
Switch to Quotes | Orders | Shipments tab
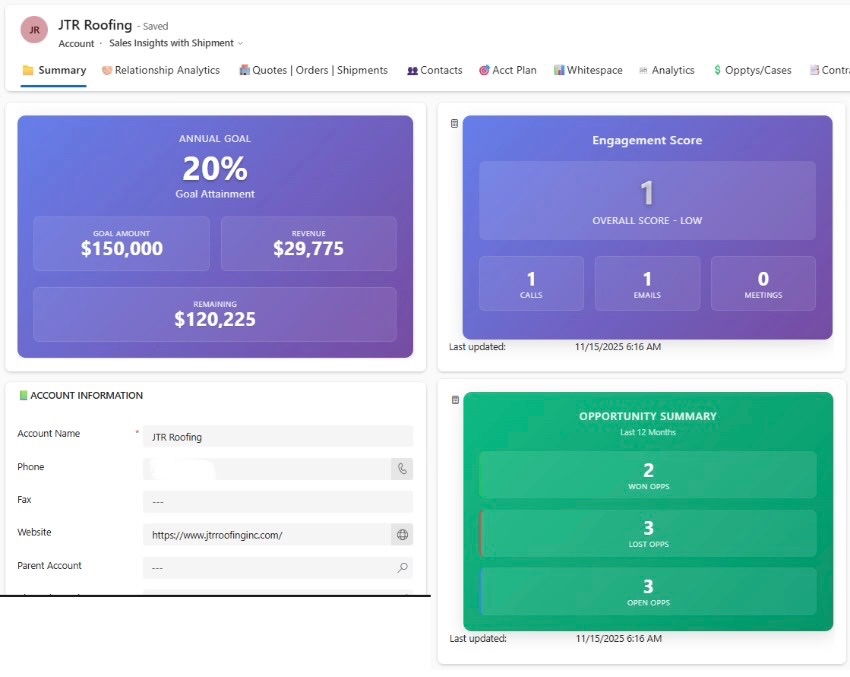point(314,70)
